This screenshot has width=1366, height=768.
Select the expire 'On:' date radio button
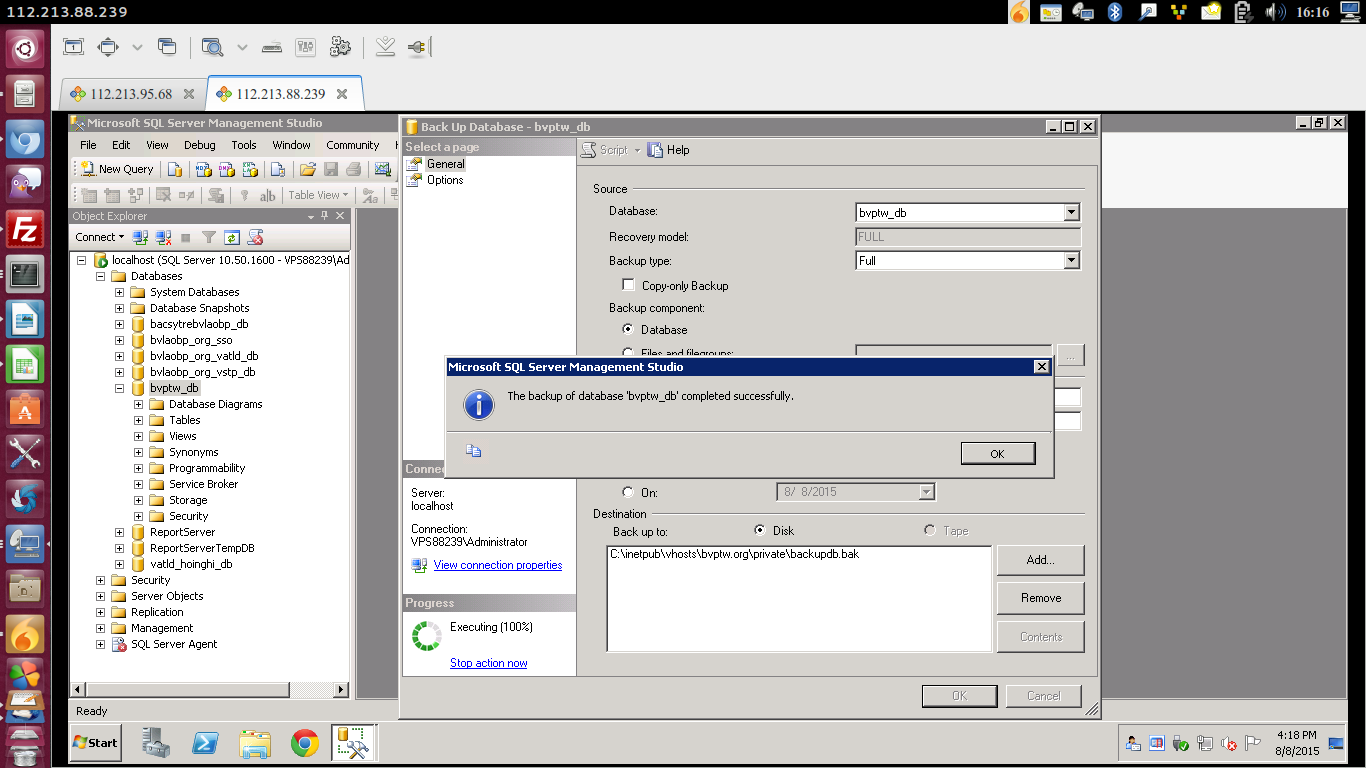(628, 492)
